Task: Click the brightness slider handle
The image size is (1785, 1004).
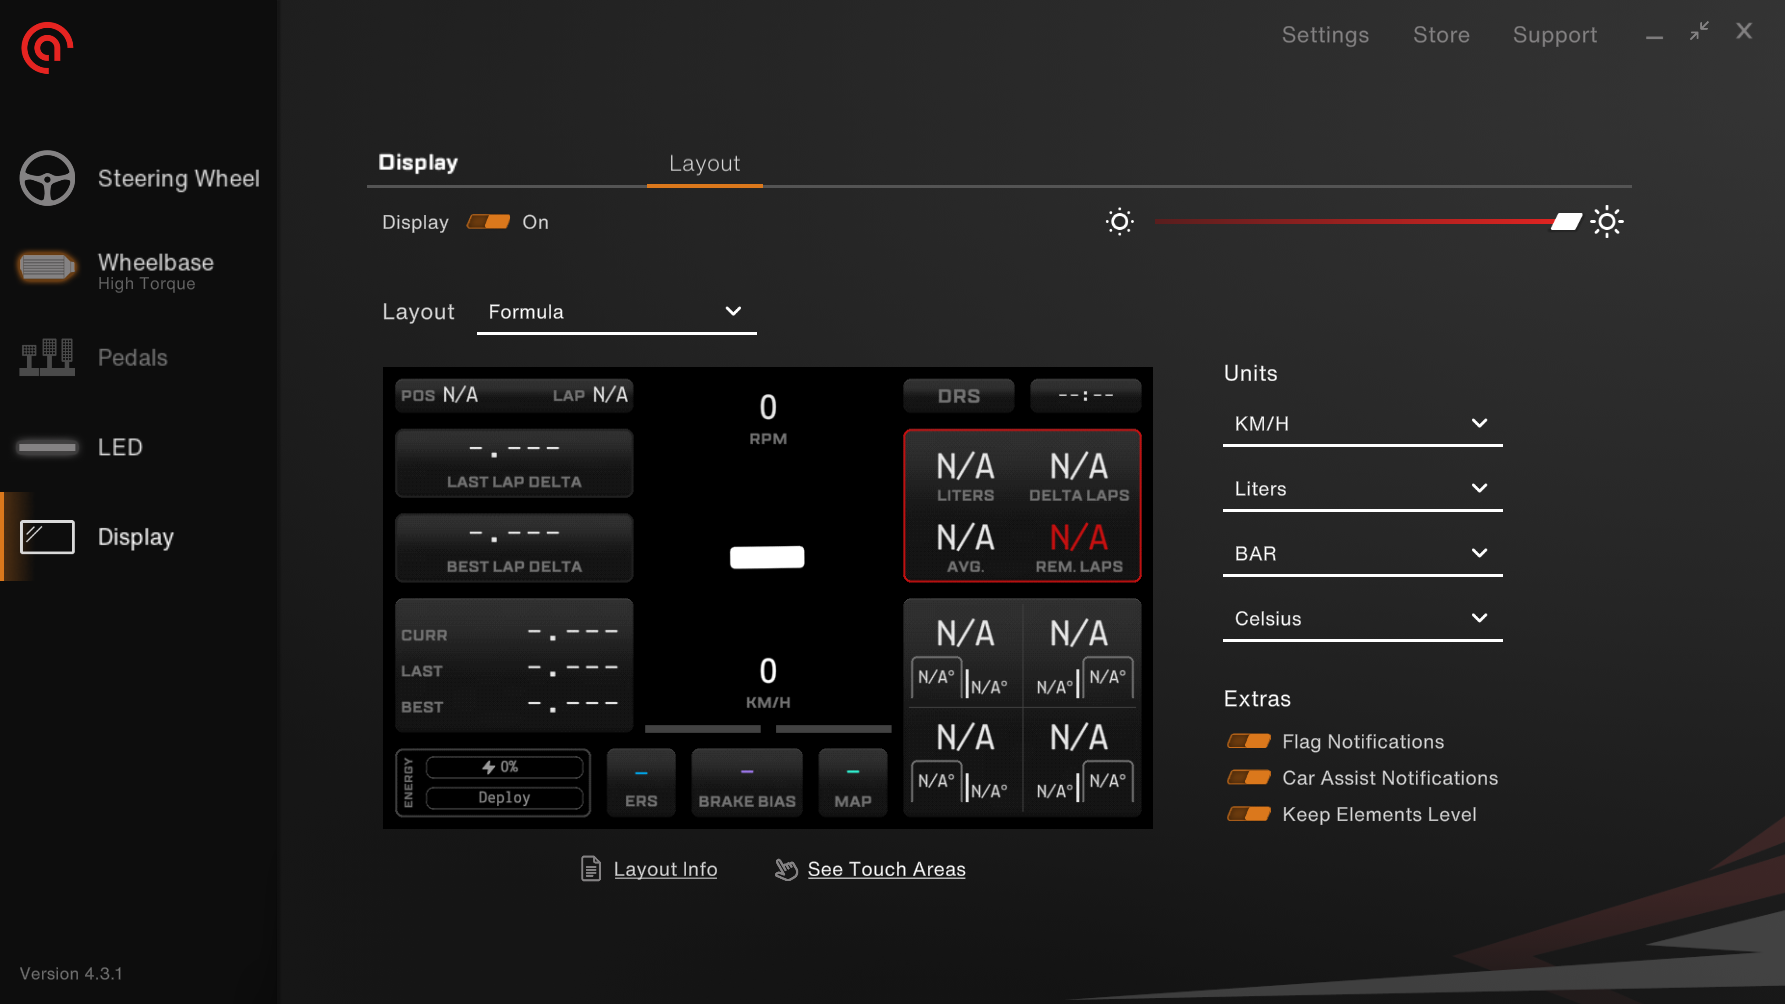Action: click(1566, 222)
